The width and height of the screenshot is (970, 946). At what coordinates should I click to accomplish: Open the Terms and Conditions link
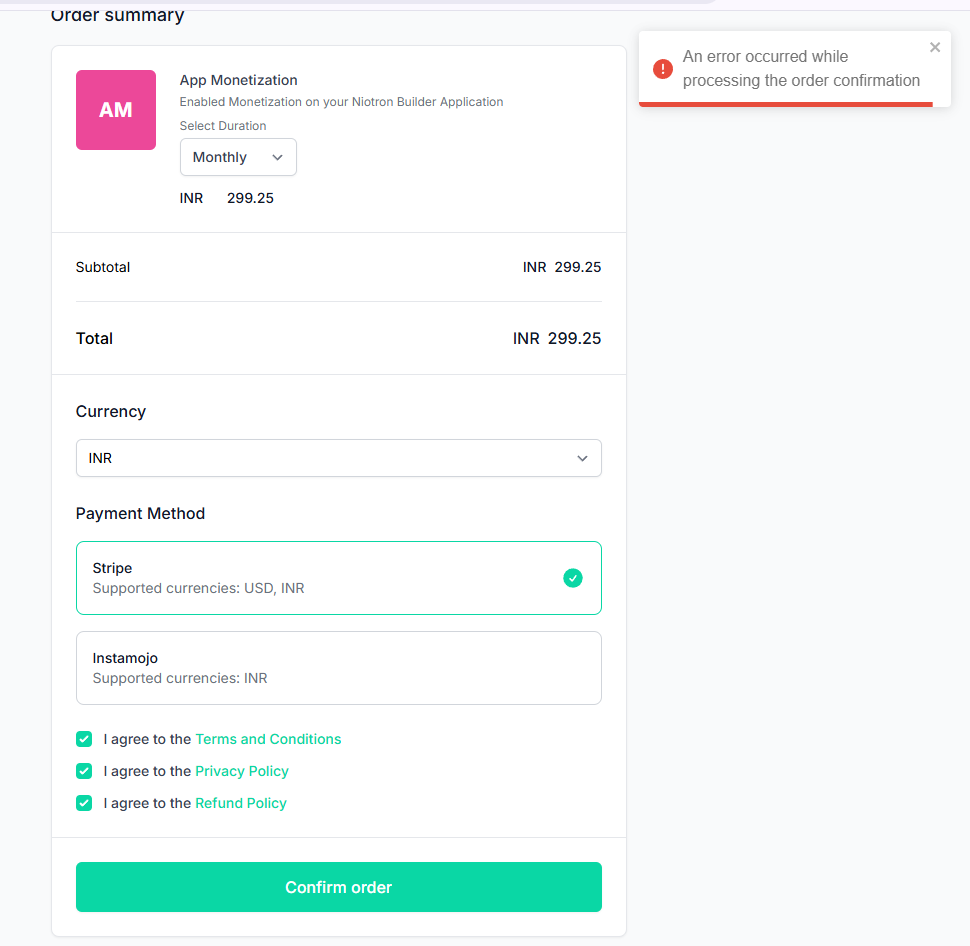tap(268, 739)
